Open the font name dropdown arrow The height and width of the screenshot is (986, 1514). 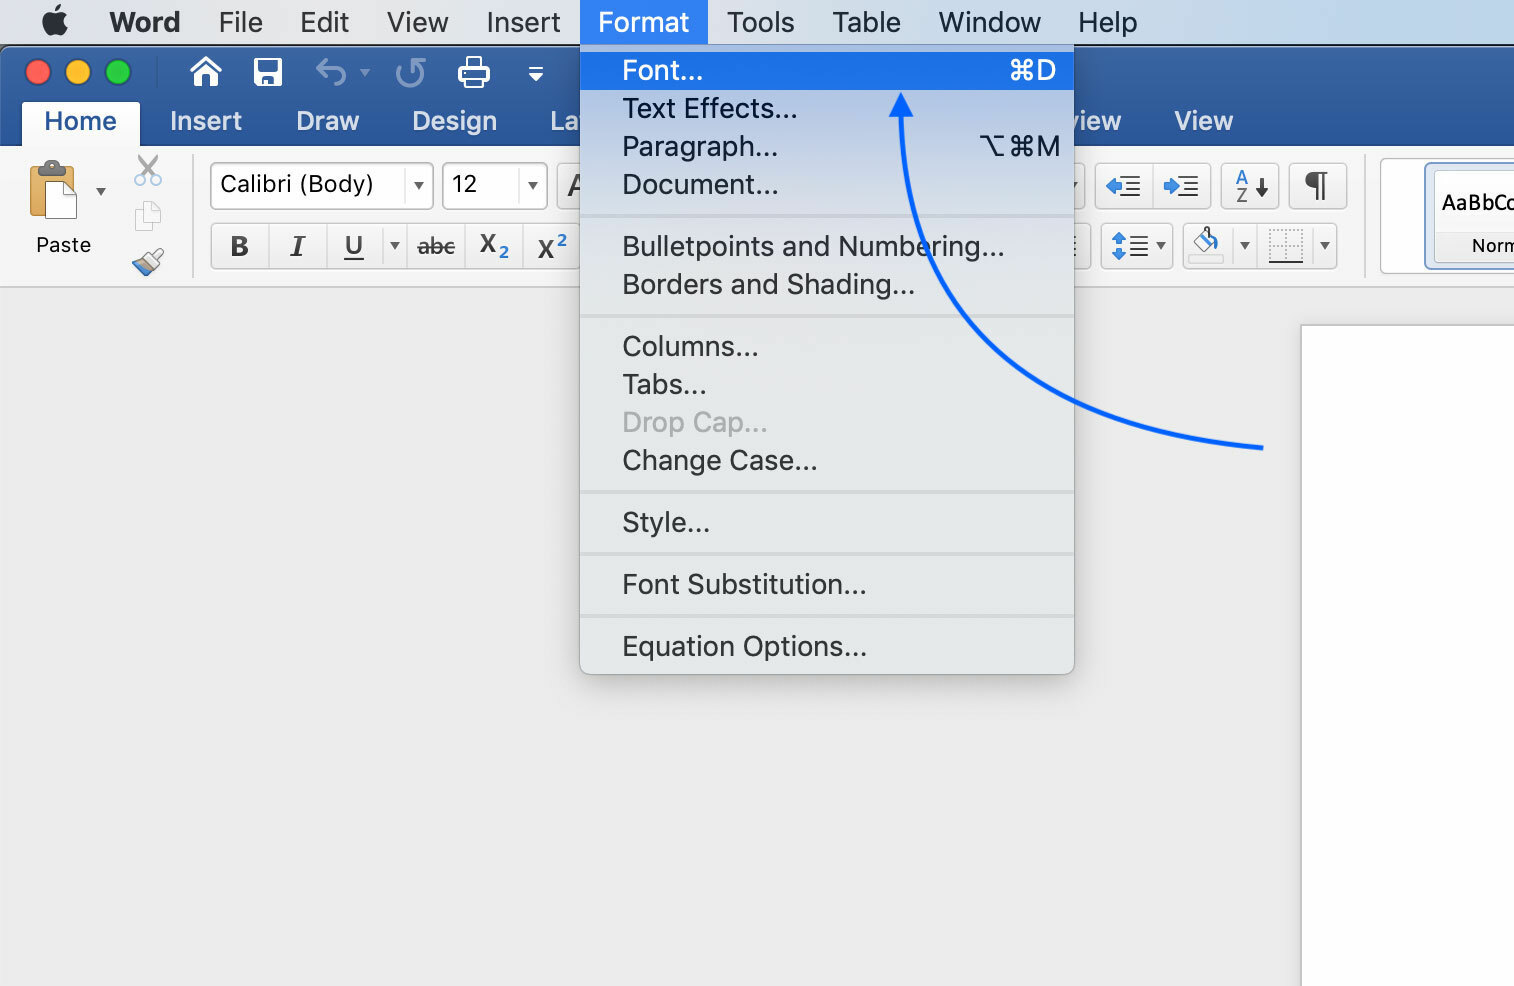pos(419,186)
